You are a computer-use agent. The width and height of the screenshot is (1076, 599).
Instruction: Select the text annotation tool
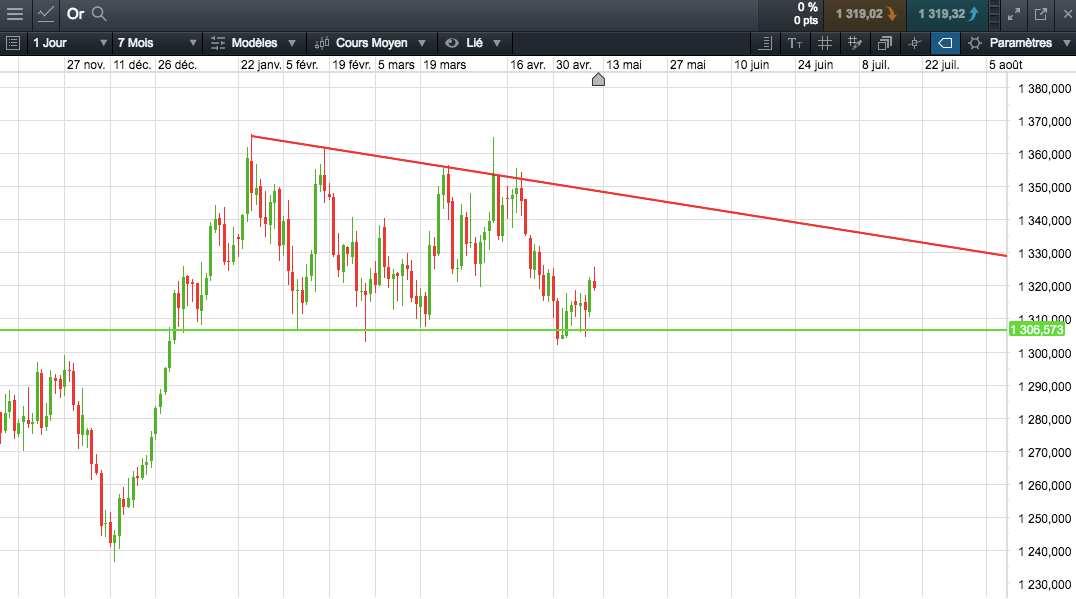(795, 43)
